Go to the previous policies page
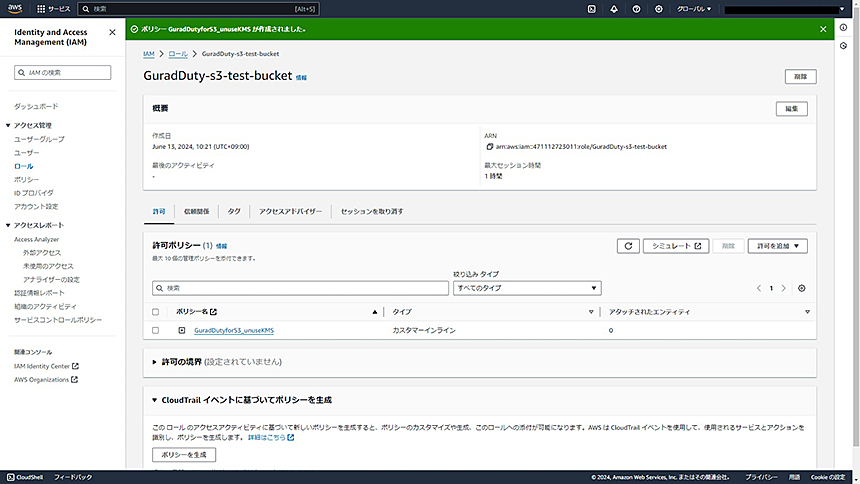This screenshot has height=484, width=860. [x=759, y=288]
